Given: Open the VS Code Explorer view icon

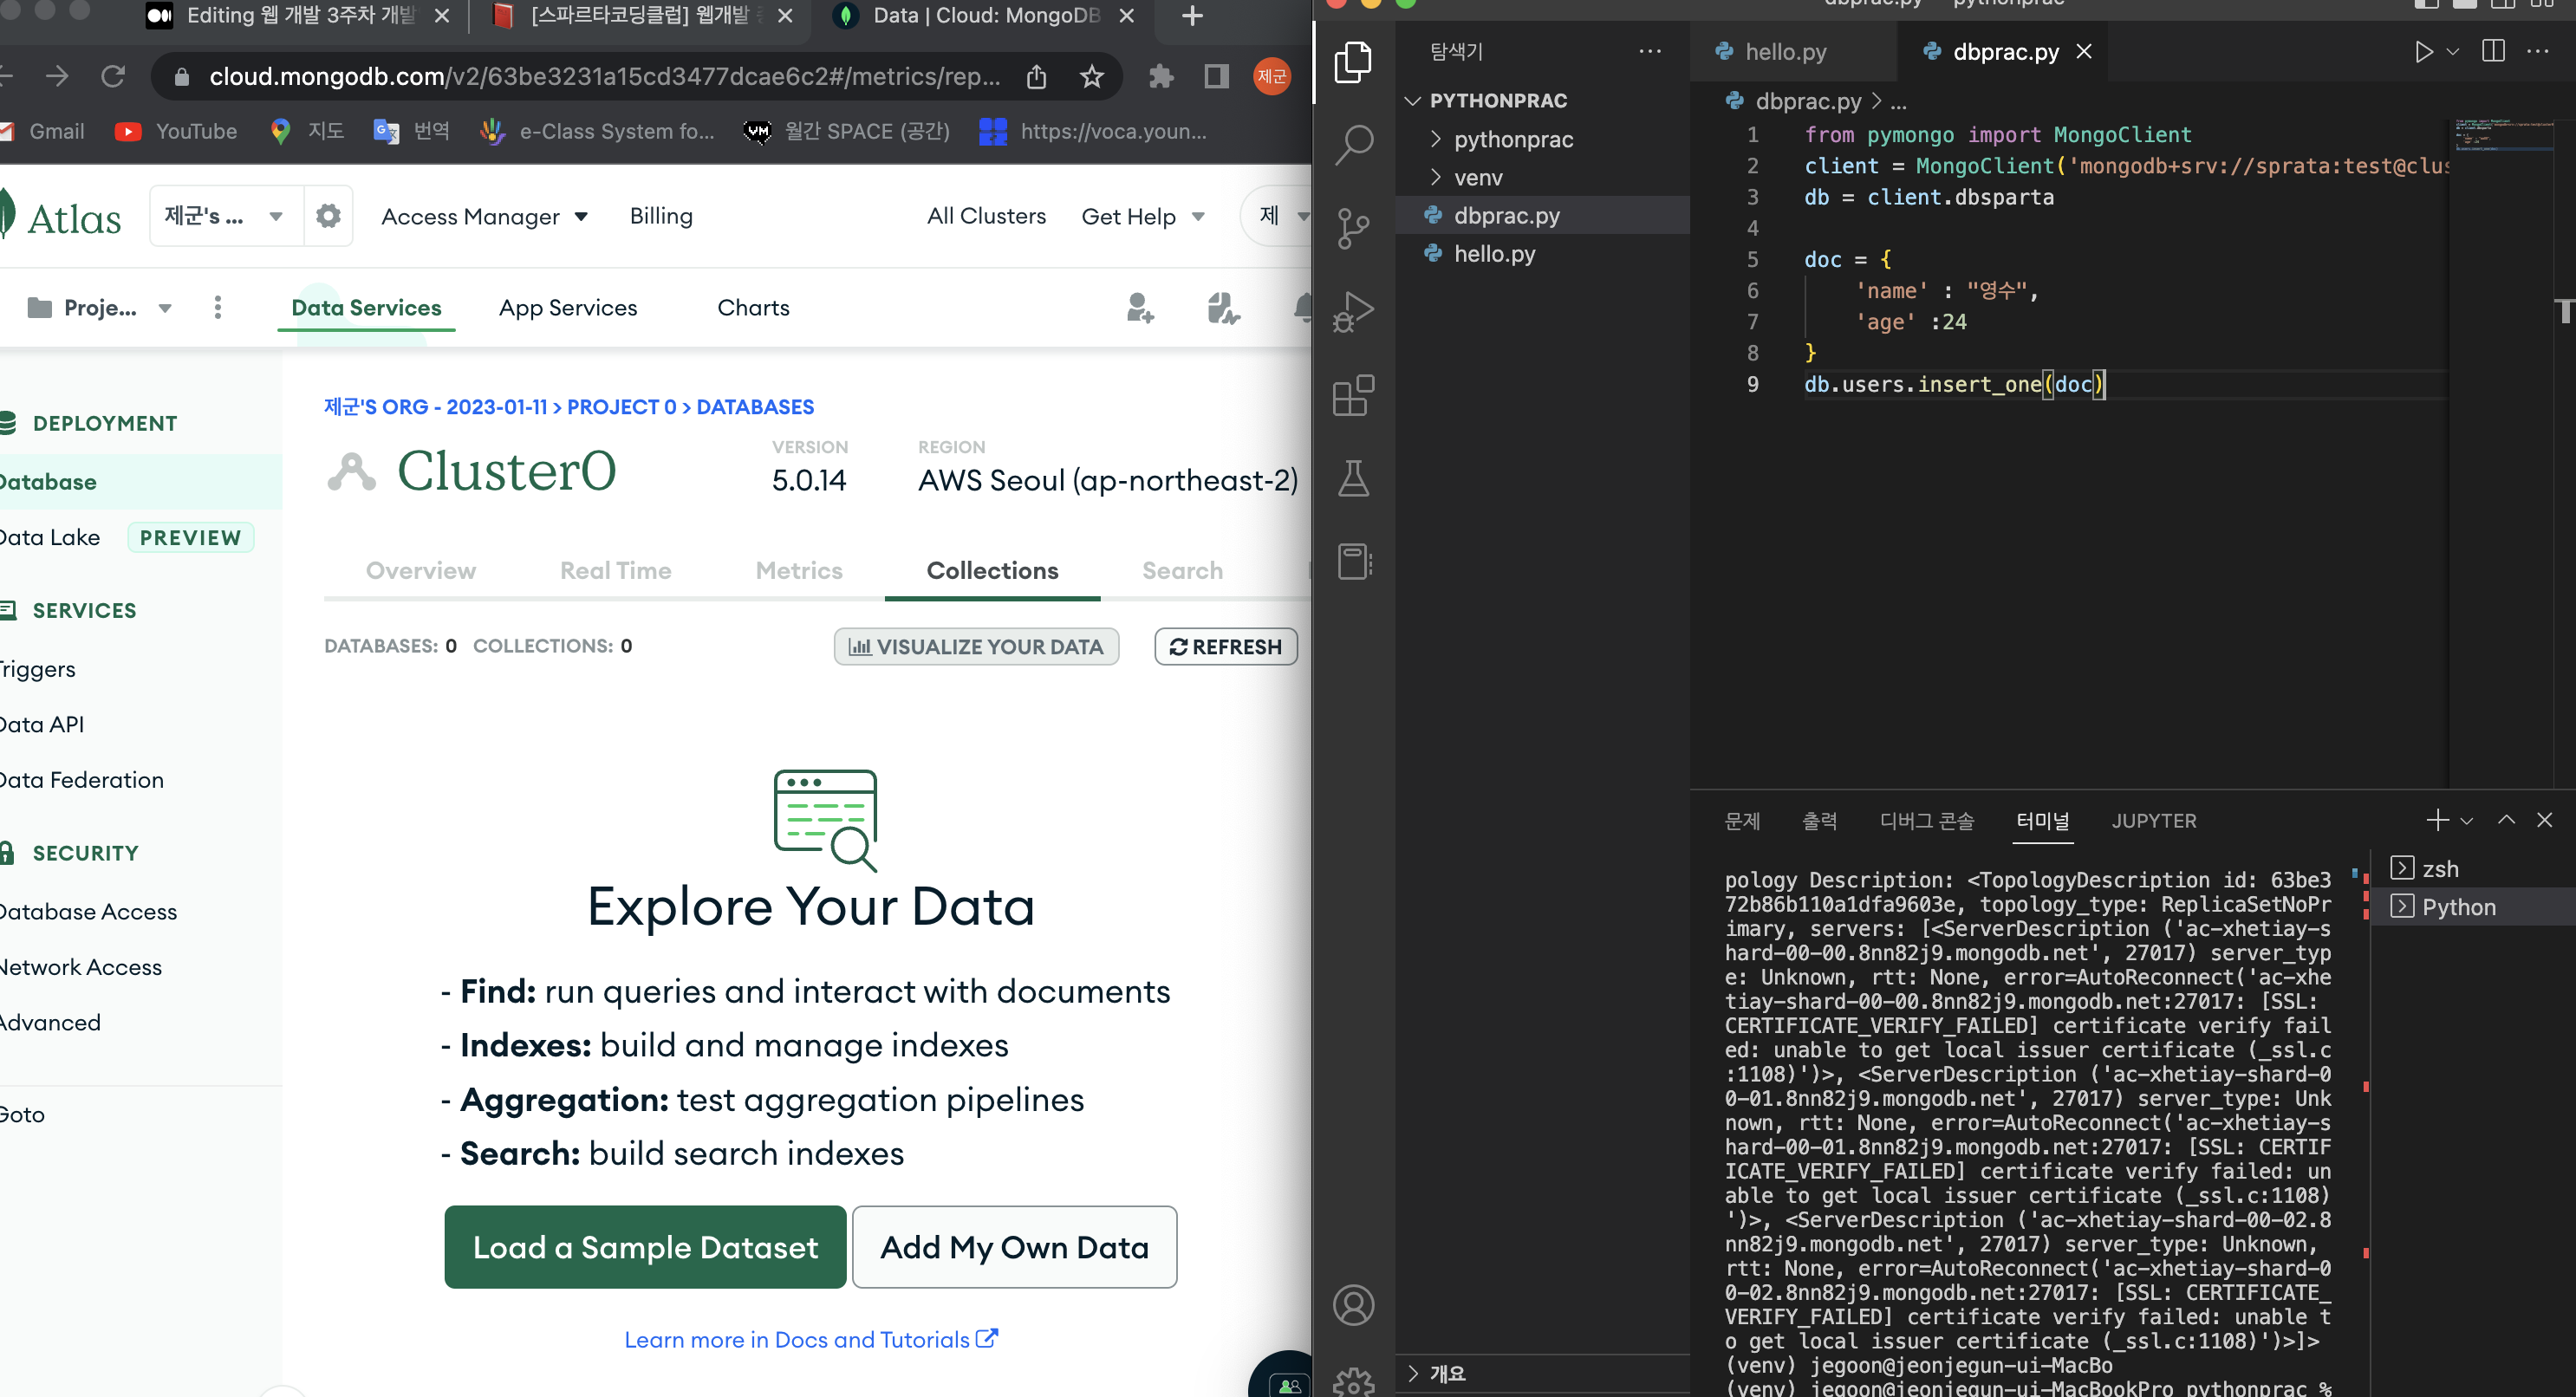Looking at the screenshot, I should tap(1353, 62).
